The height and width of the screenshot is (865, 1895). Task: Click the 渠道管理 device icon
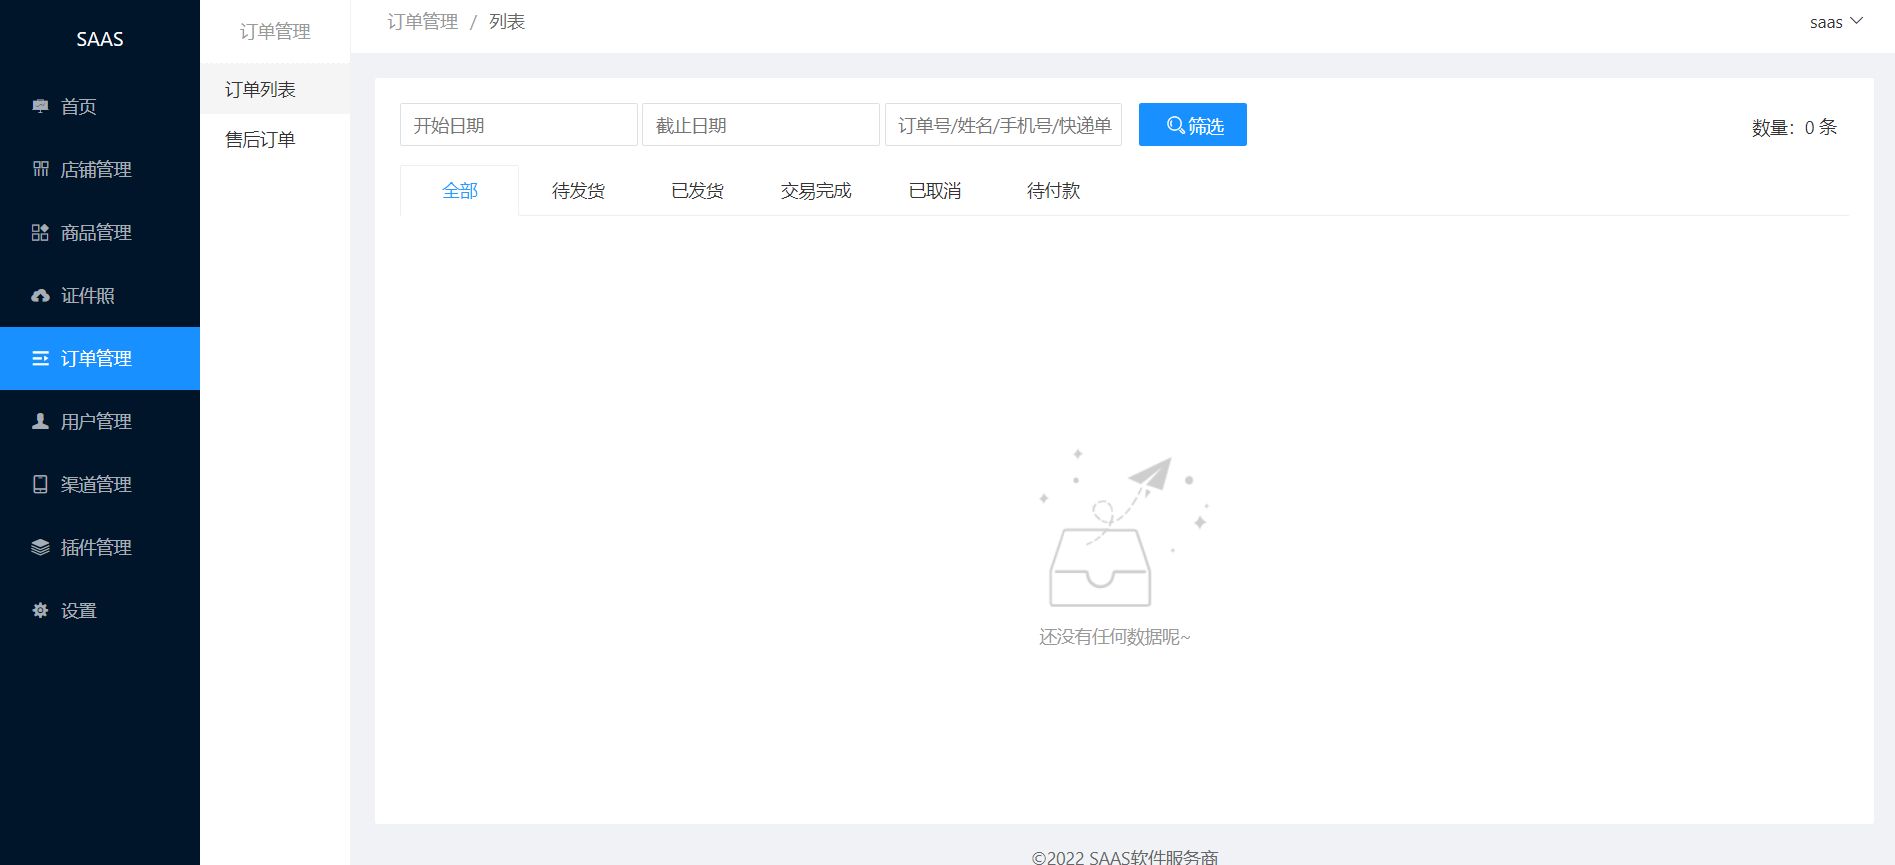[40, 484]
